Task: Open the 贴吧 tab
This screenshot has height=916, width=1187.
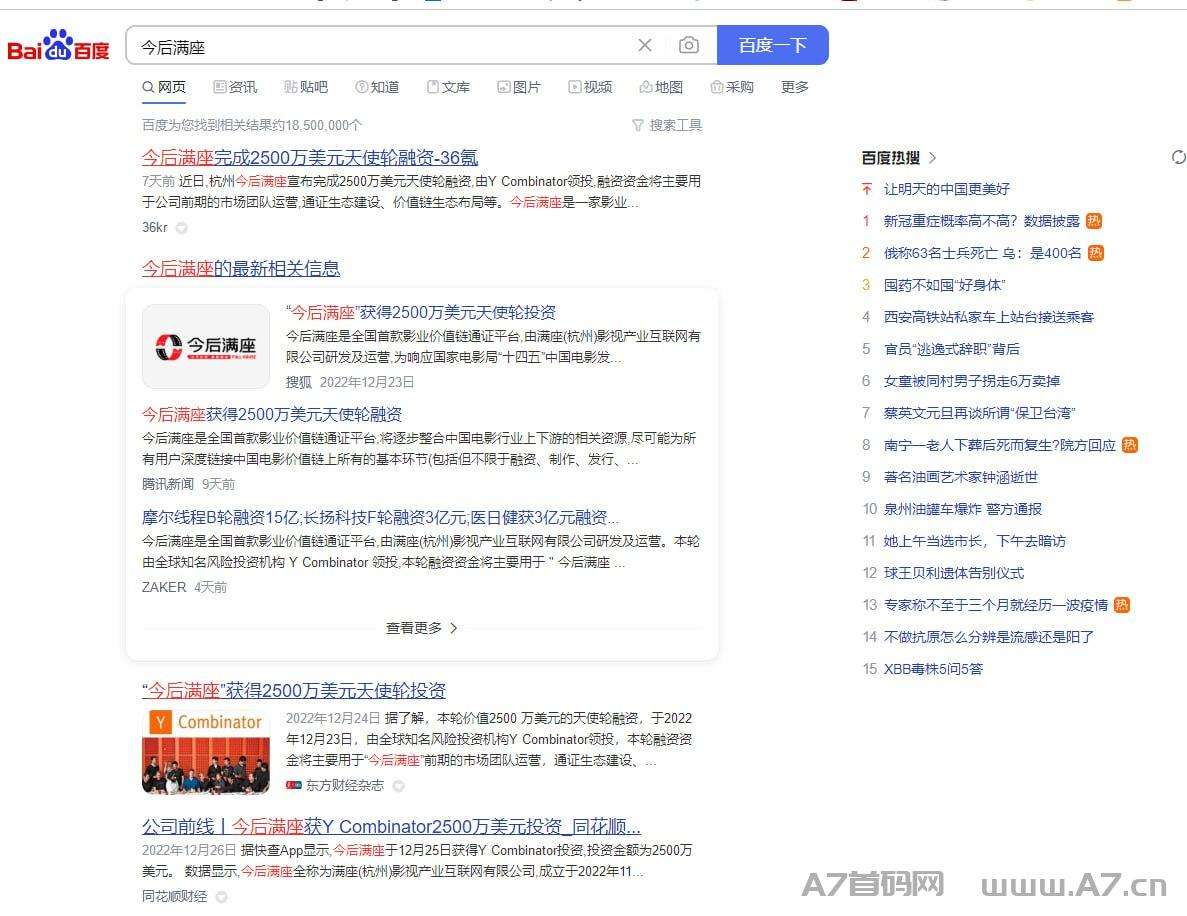Action: point(306,88)
